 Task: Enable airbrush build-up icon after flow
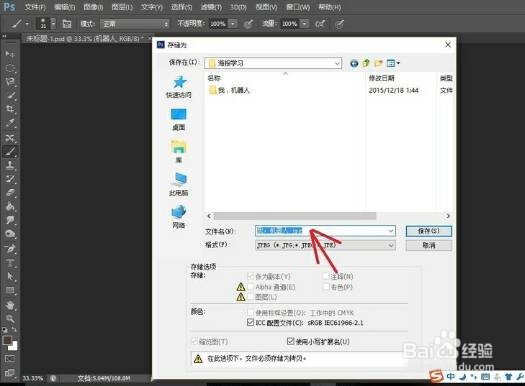pyautogui.click(x=320, y=24)
